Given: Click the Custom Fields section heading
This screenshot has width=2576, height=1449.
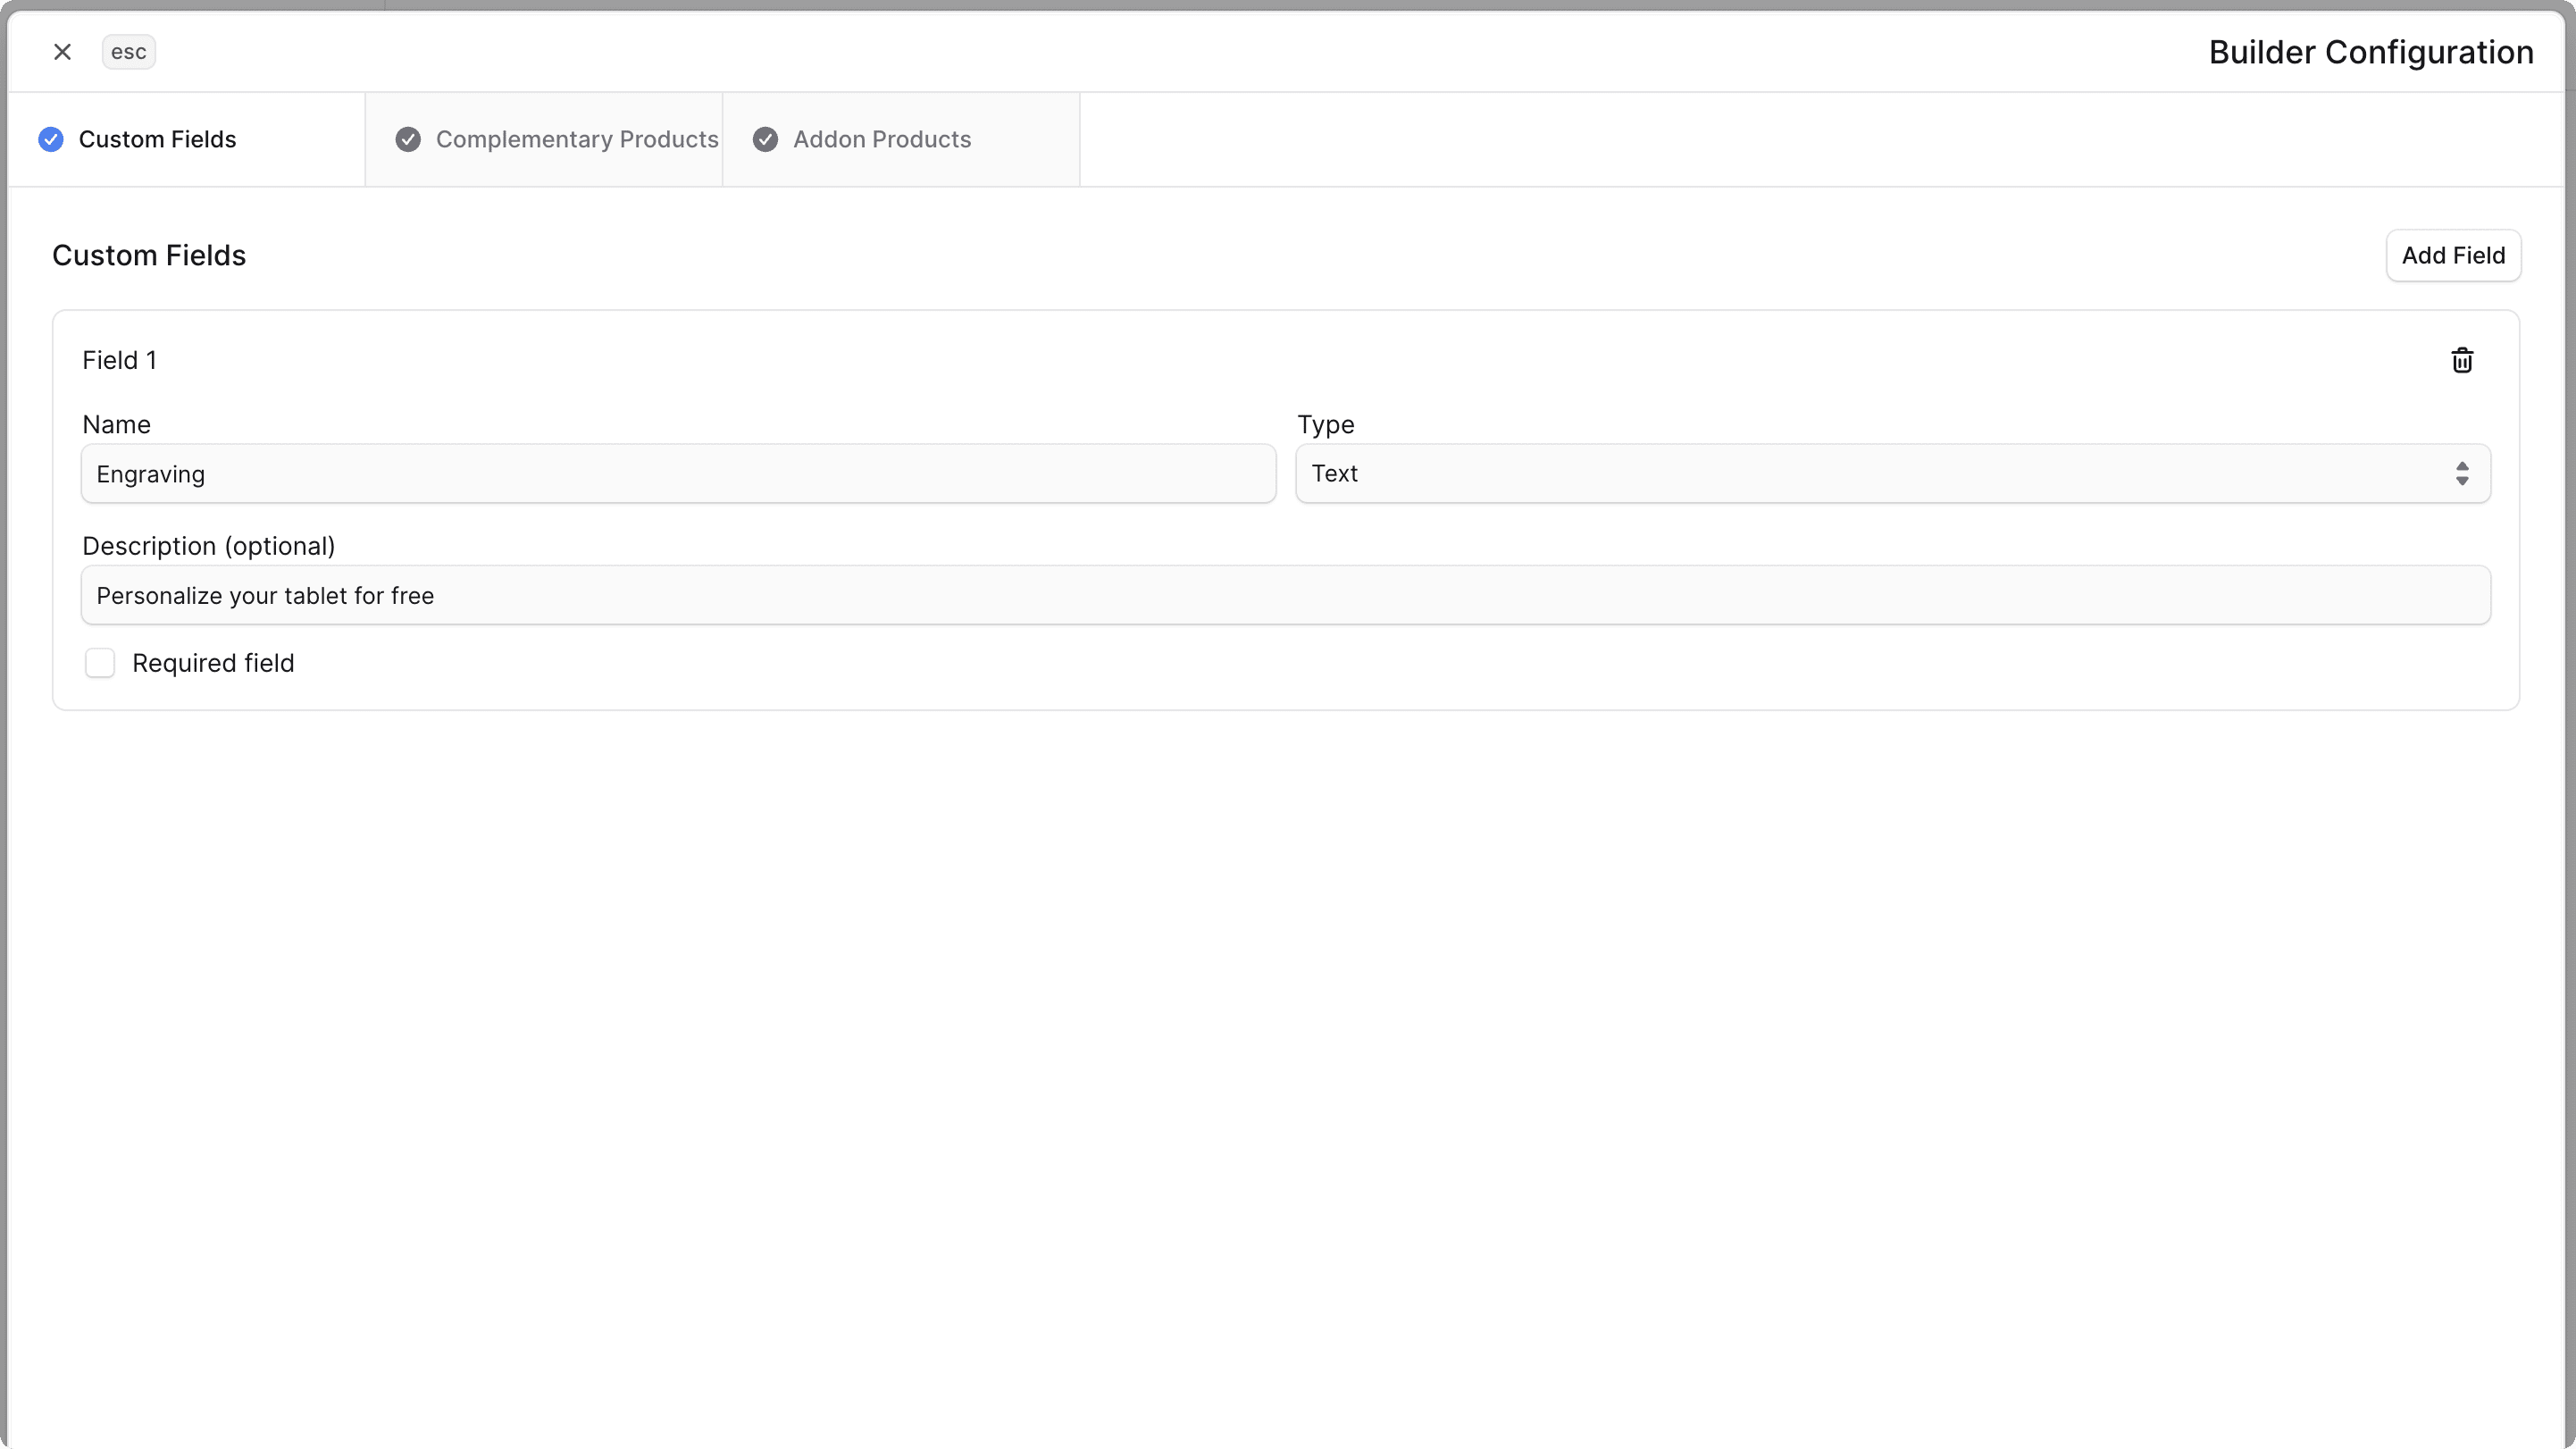Looking at the screenshot, I should point(148,255).
